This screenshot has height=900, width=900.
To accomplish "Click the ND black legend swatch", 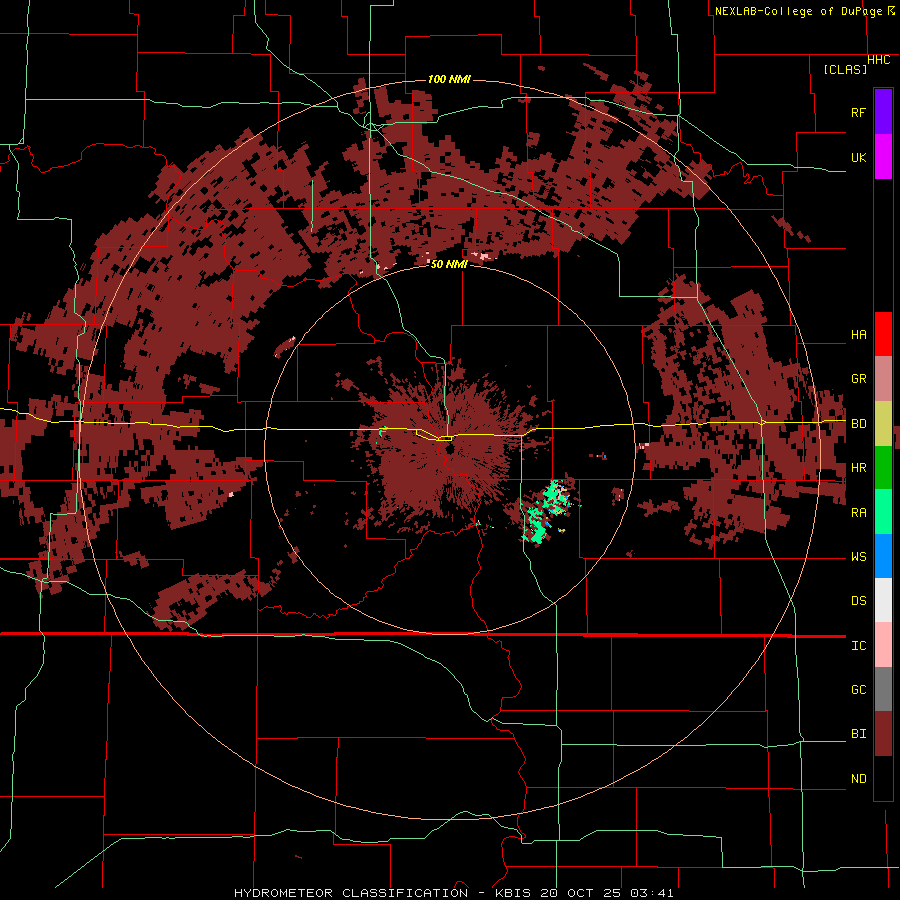I will click(x=883, y=778).
